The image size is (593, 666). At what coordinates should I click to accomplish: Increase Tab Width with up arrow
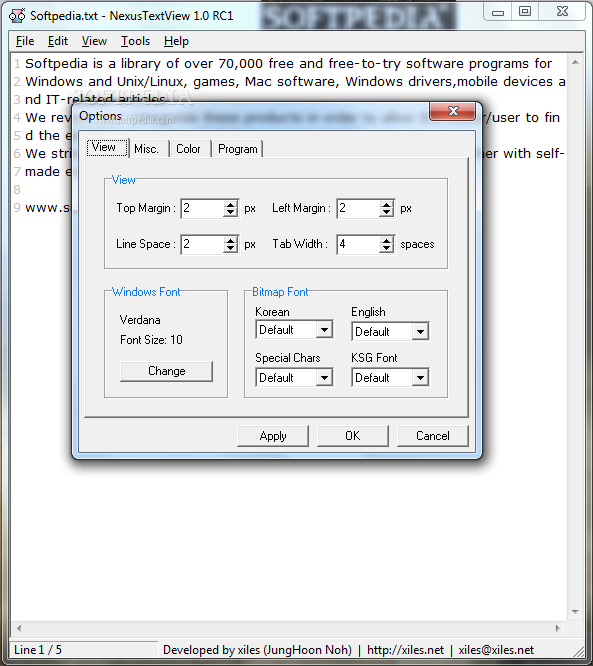[386, 240]
